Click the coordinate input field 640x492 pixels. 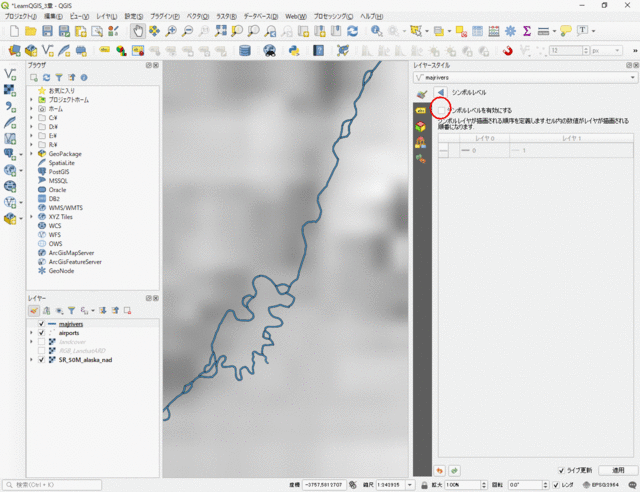[324, 485]
